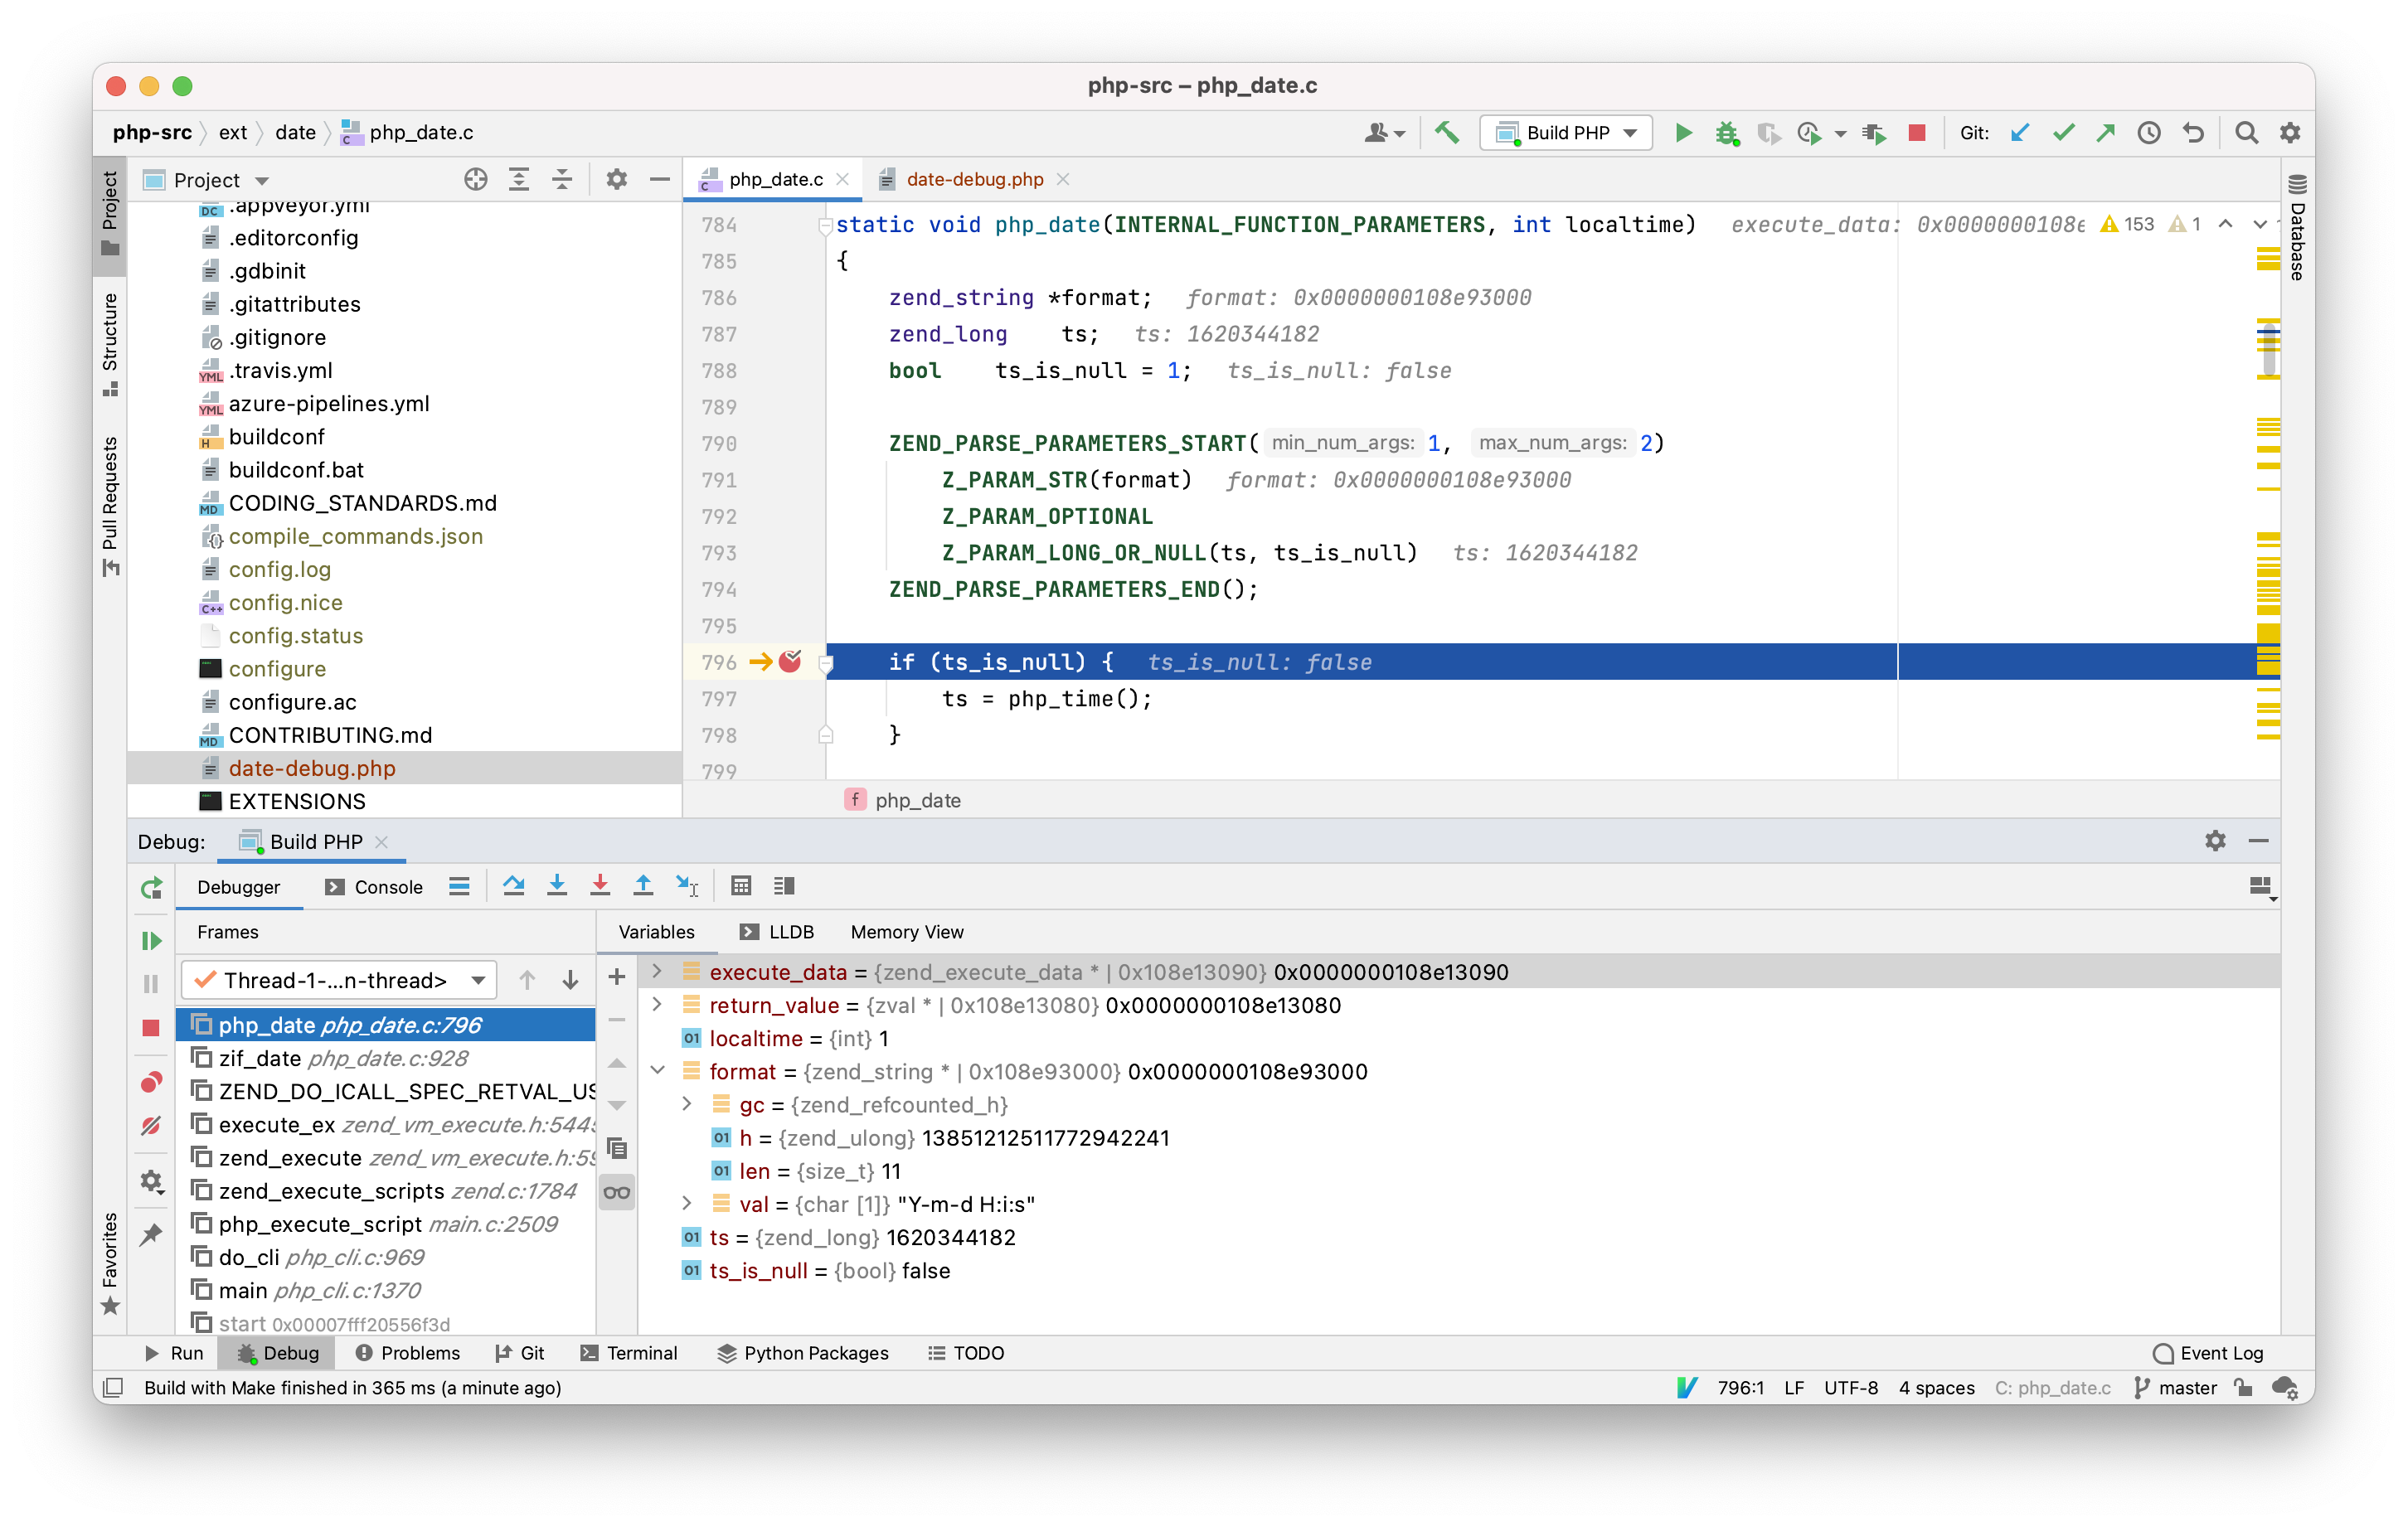
Task: Click the Rerun Build PHP icon
Action: 151,887
